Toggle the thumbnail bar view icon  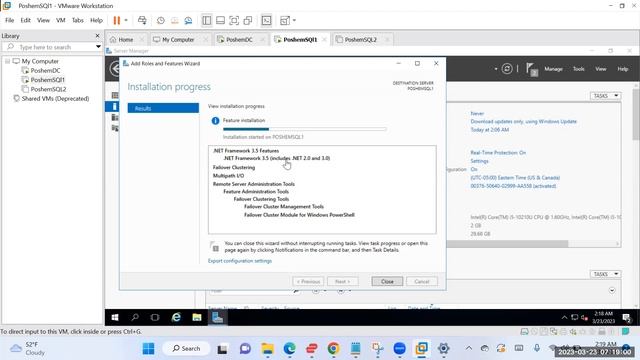coord(220,20)
